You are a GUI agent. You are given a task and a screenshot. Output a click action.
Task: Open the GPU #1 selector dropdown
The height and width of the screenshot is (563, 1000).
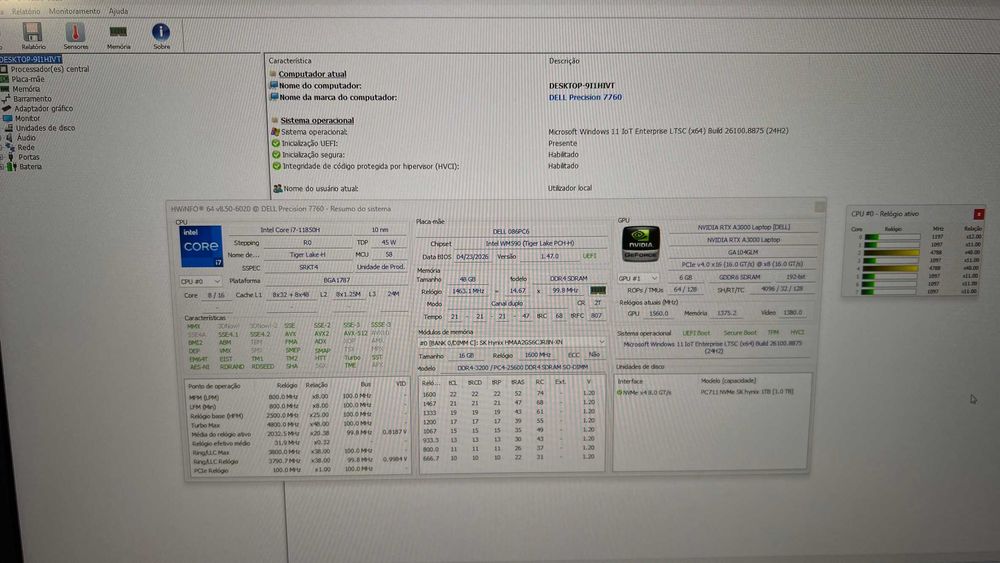[x=638, y=279]
